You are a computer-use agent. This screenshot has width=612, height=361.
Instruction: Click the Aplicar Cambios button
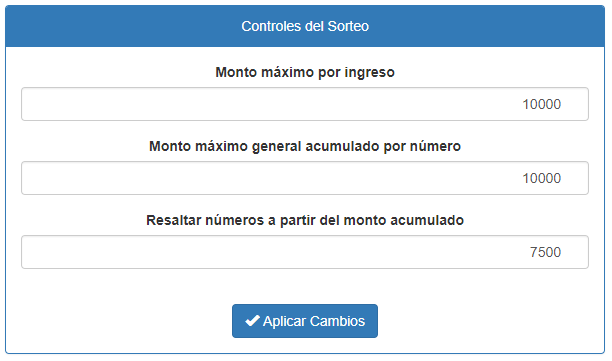point(305,321)
